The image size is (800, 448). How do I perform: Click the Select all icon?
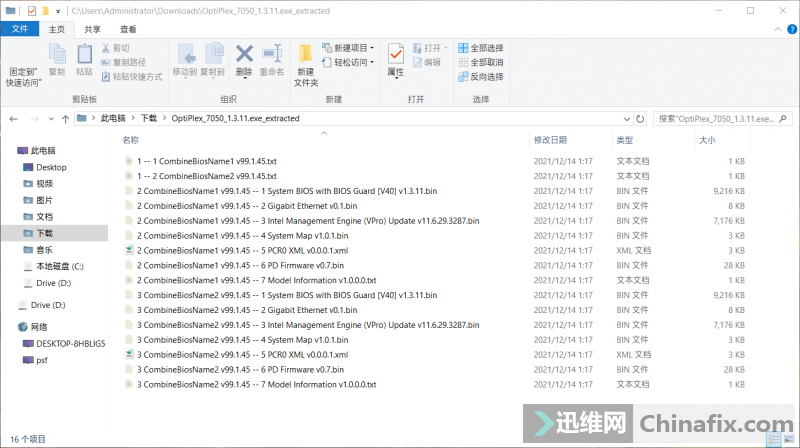click(463, 48)
